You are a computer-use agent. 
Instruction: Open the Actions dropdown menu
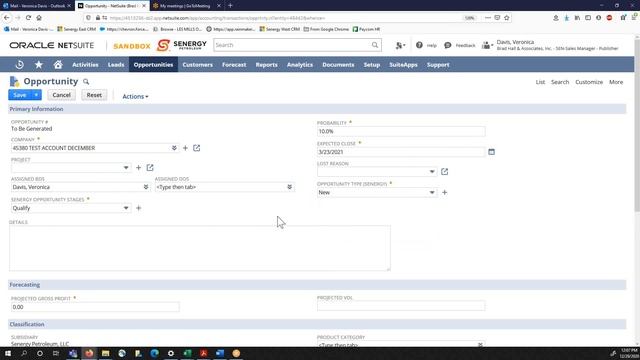135,96
